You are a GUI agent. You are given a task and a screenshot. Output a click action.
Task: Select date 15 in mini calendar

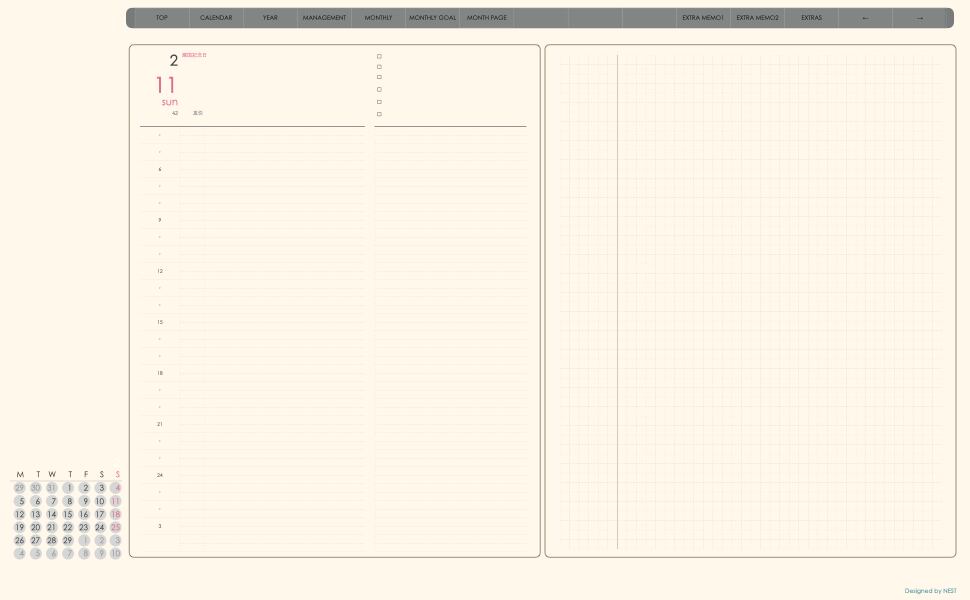pyautogui.click(x=68, y=515)
